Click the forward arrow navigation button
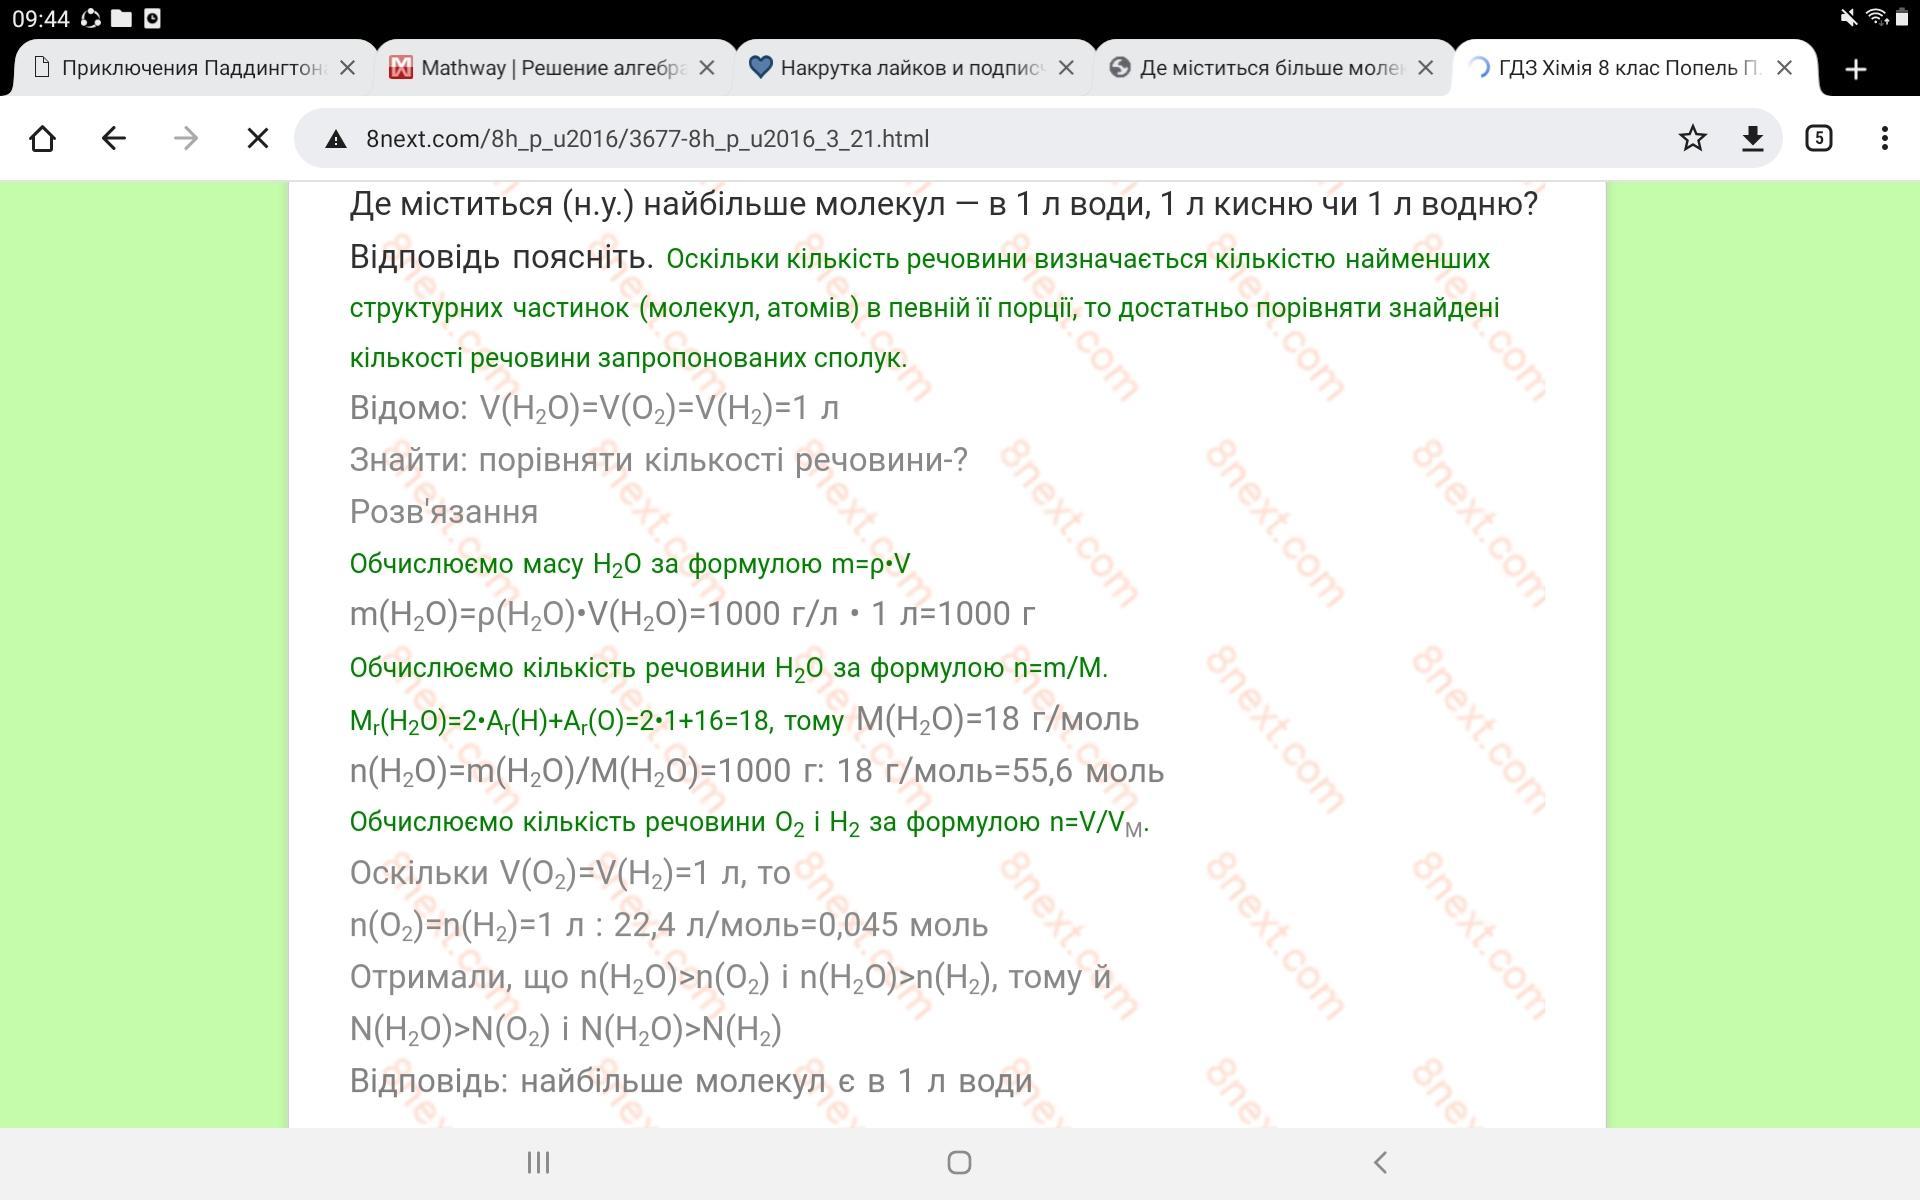 pos(186,138)
